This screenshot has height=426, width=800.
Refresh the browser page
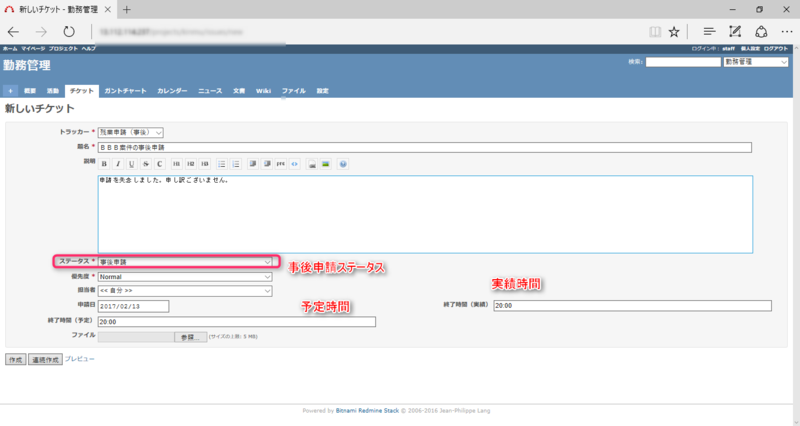[69, 32]
